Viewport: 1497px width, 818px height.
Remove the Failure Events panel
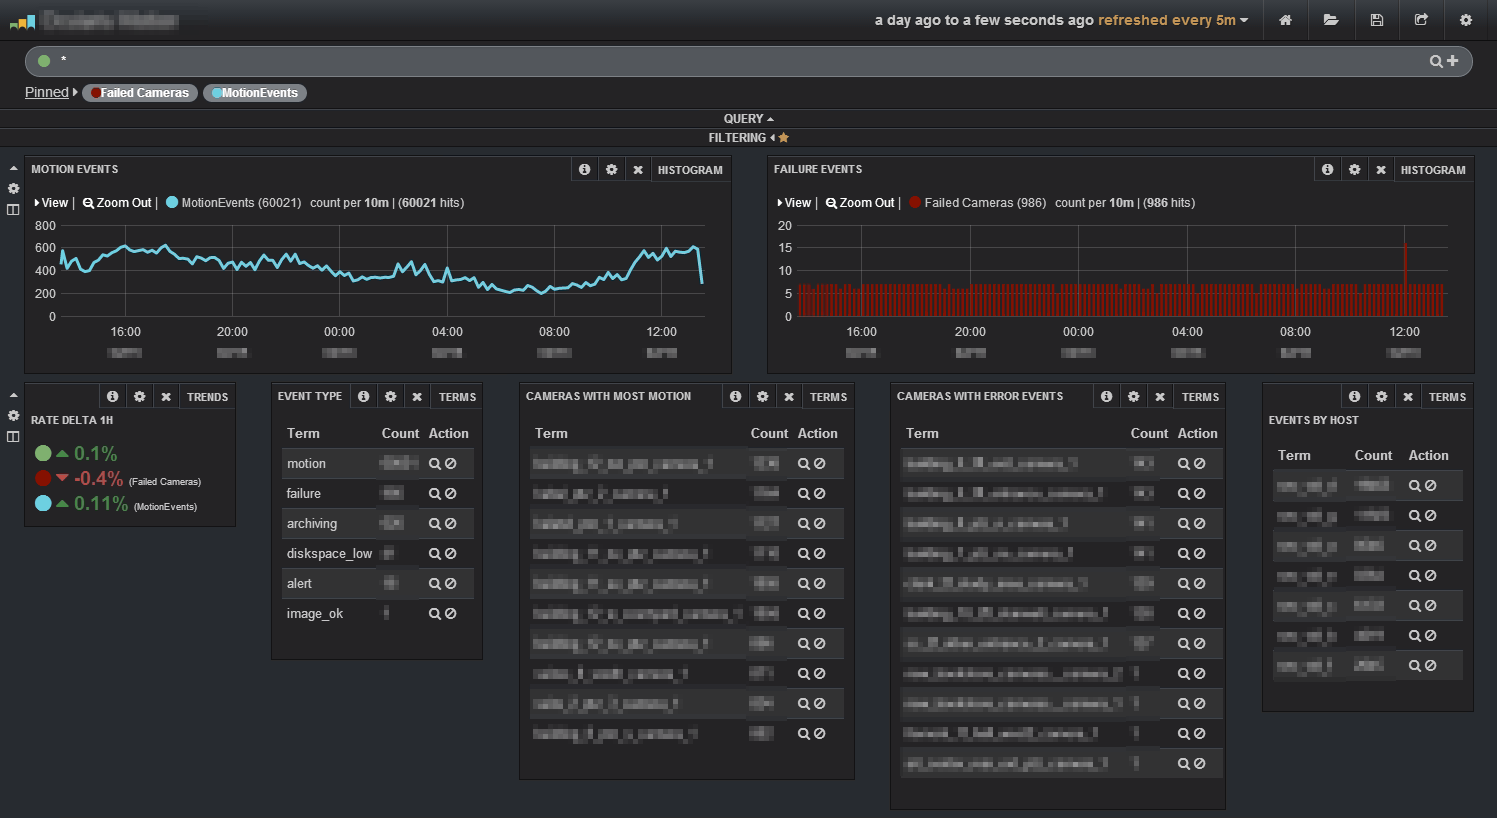pyautogui.click(x=1381, y=170)
